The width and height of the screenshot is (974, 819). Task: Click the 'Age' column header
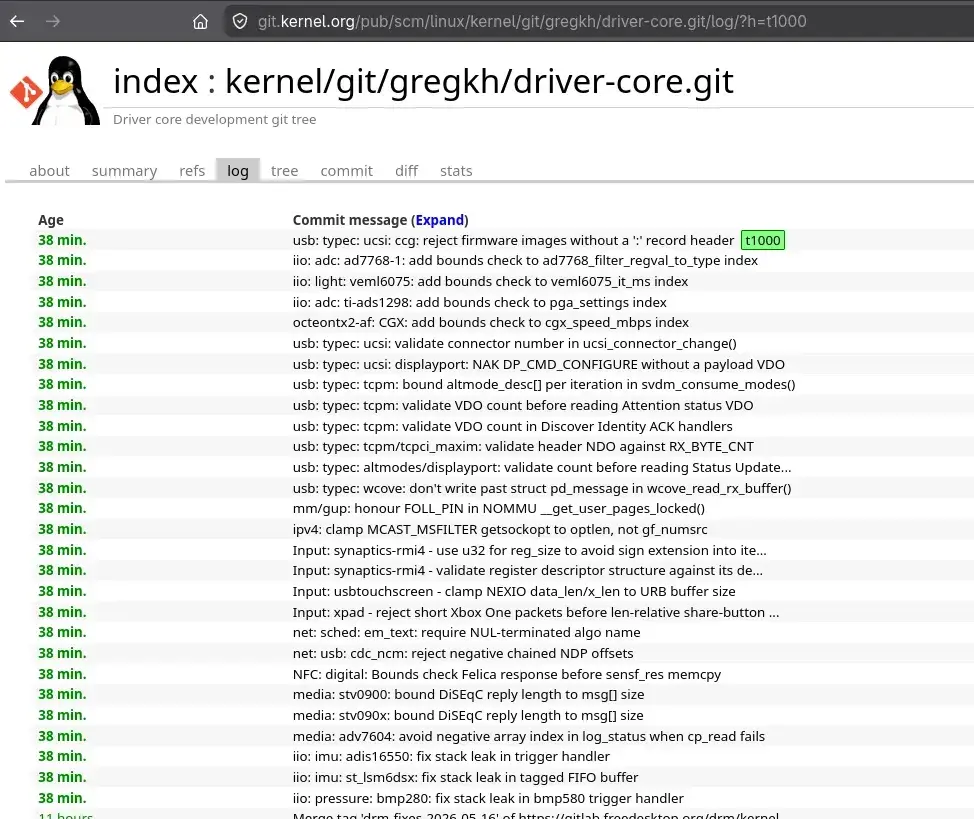[51, 220]
